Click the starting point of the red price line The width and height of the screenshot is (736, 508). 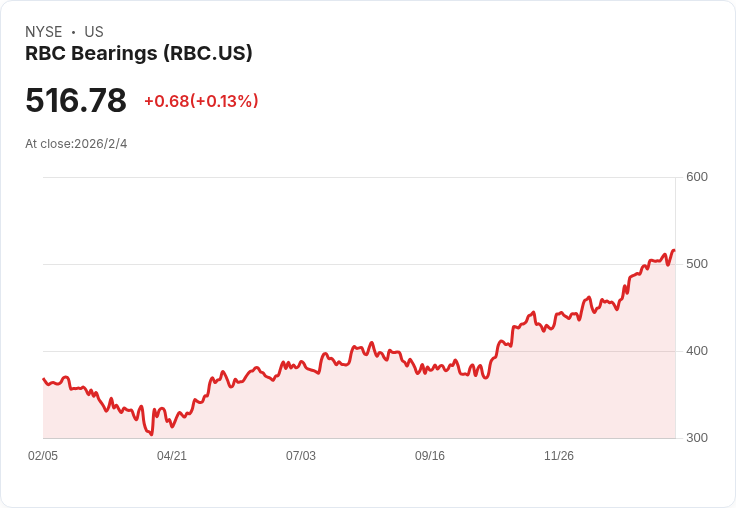point(44,379)
